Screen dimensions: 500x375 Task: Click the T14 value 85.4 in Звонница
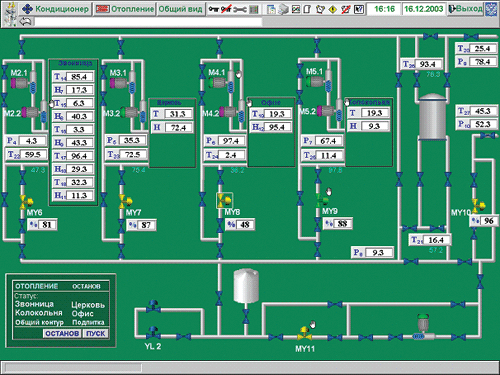pyautogui.click(x=79, y=77)
